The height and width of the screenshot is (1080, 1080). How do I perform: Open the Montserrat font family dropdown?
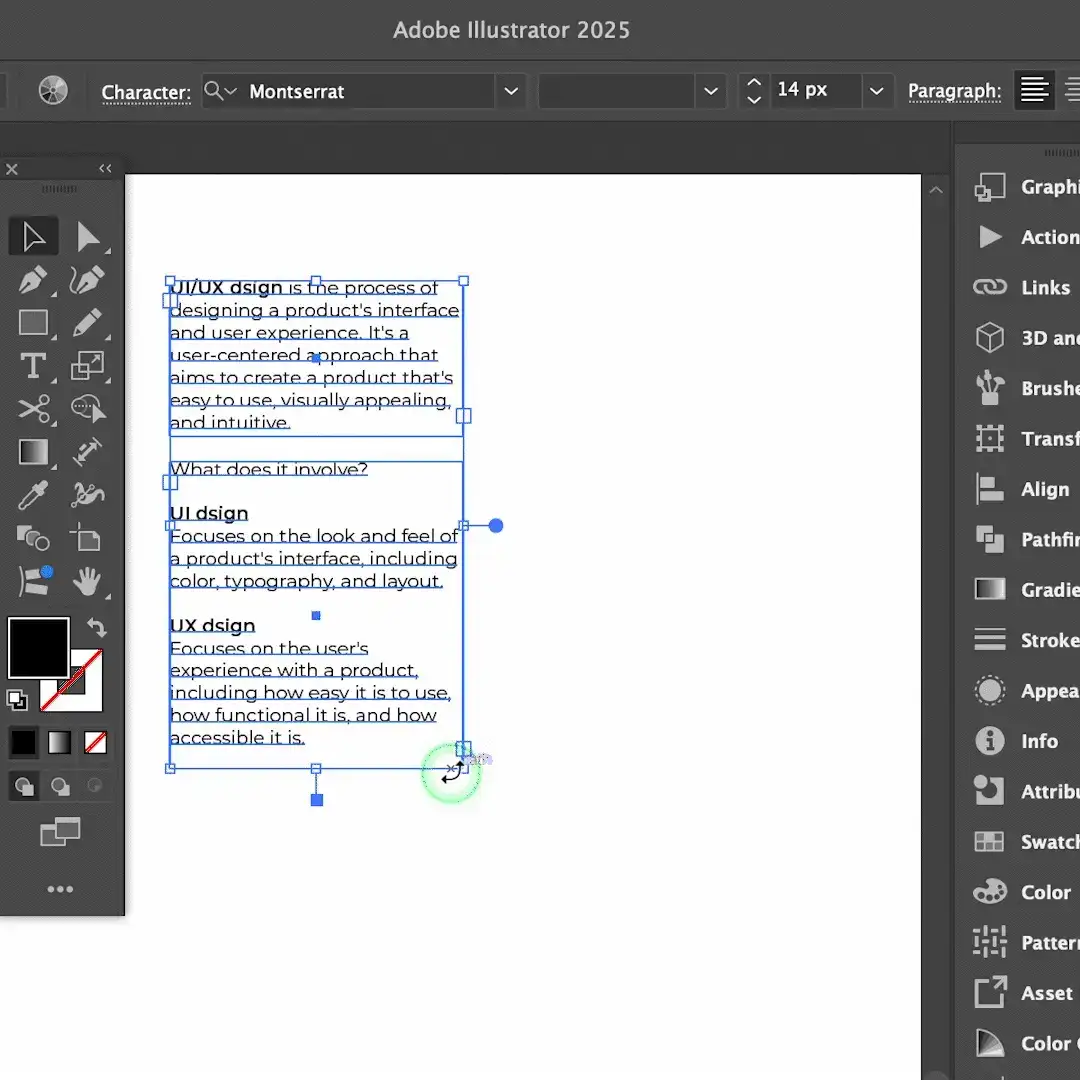click(x=511, y=91)
